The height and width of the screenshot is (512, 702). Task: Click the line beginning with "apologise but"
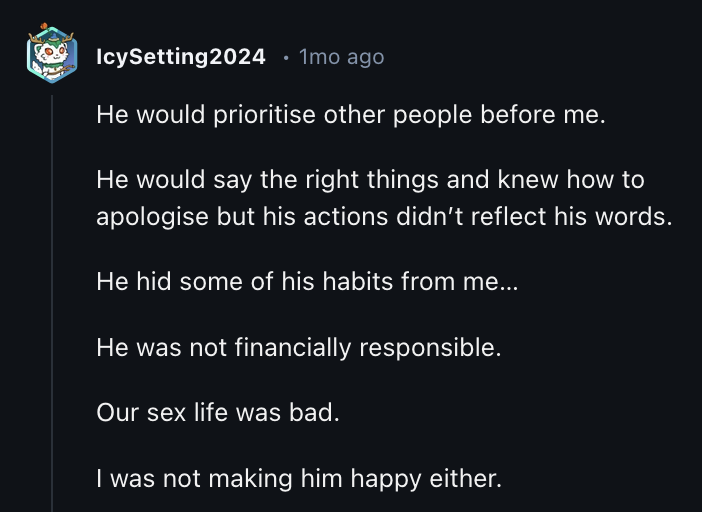click(384, 216)
